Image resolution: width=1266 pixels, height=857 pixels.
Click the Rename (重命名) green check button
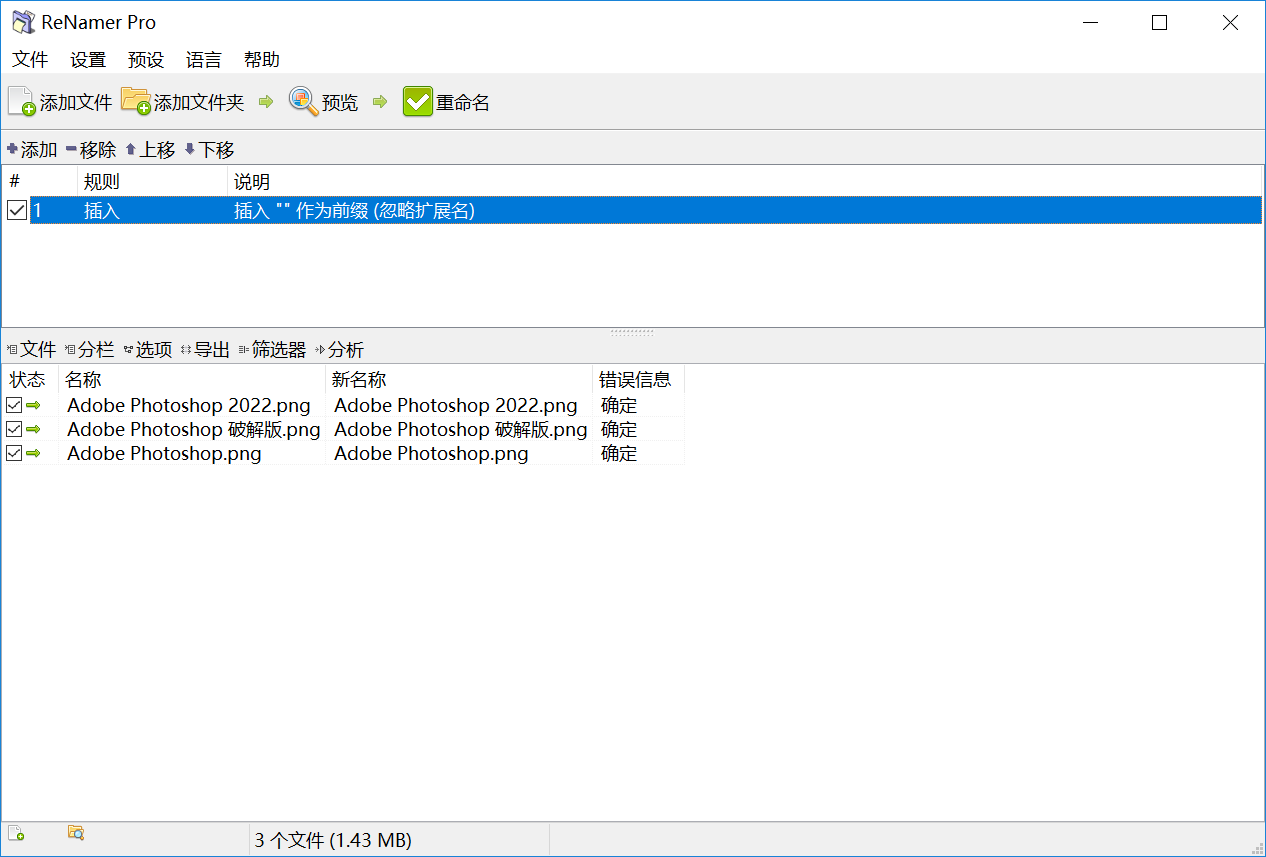(447, 102)
